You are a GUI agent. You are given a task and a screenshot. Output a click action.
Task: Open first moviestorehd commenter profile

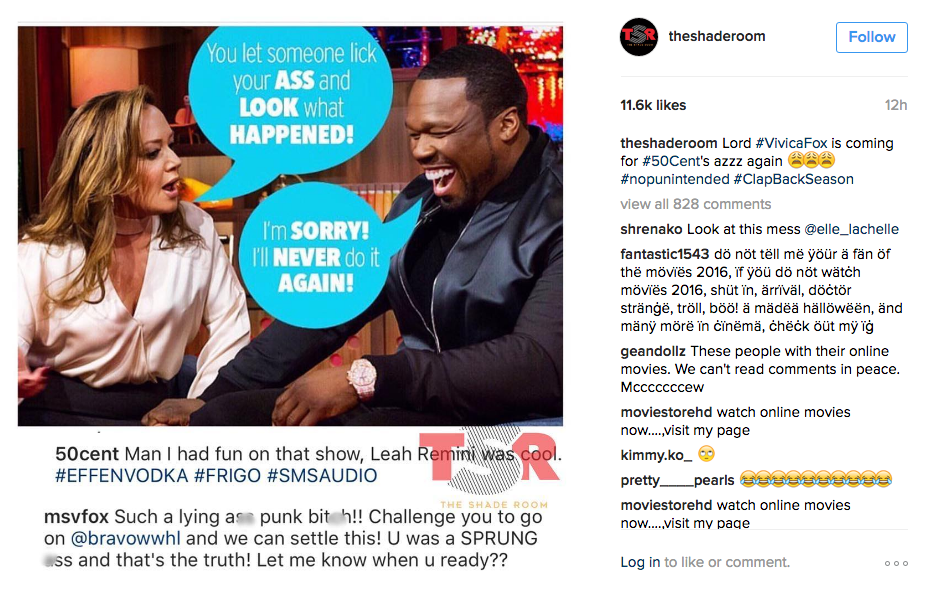666,412
